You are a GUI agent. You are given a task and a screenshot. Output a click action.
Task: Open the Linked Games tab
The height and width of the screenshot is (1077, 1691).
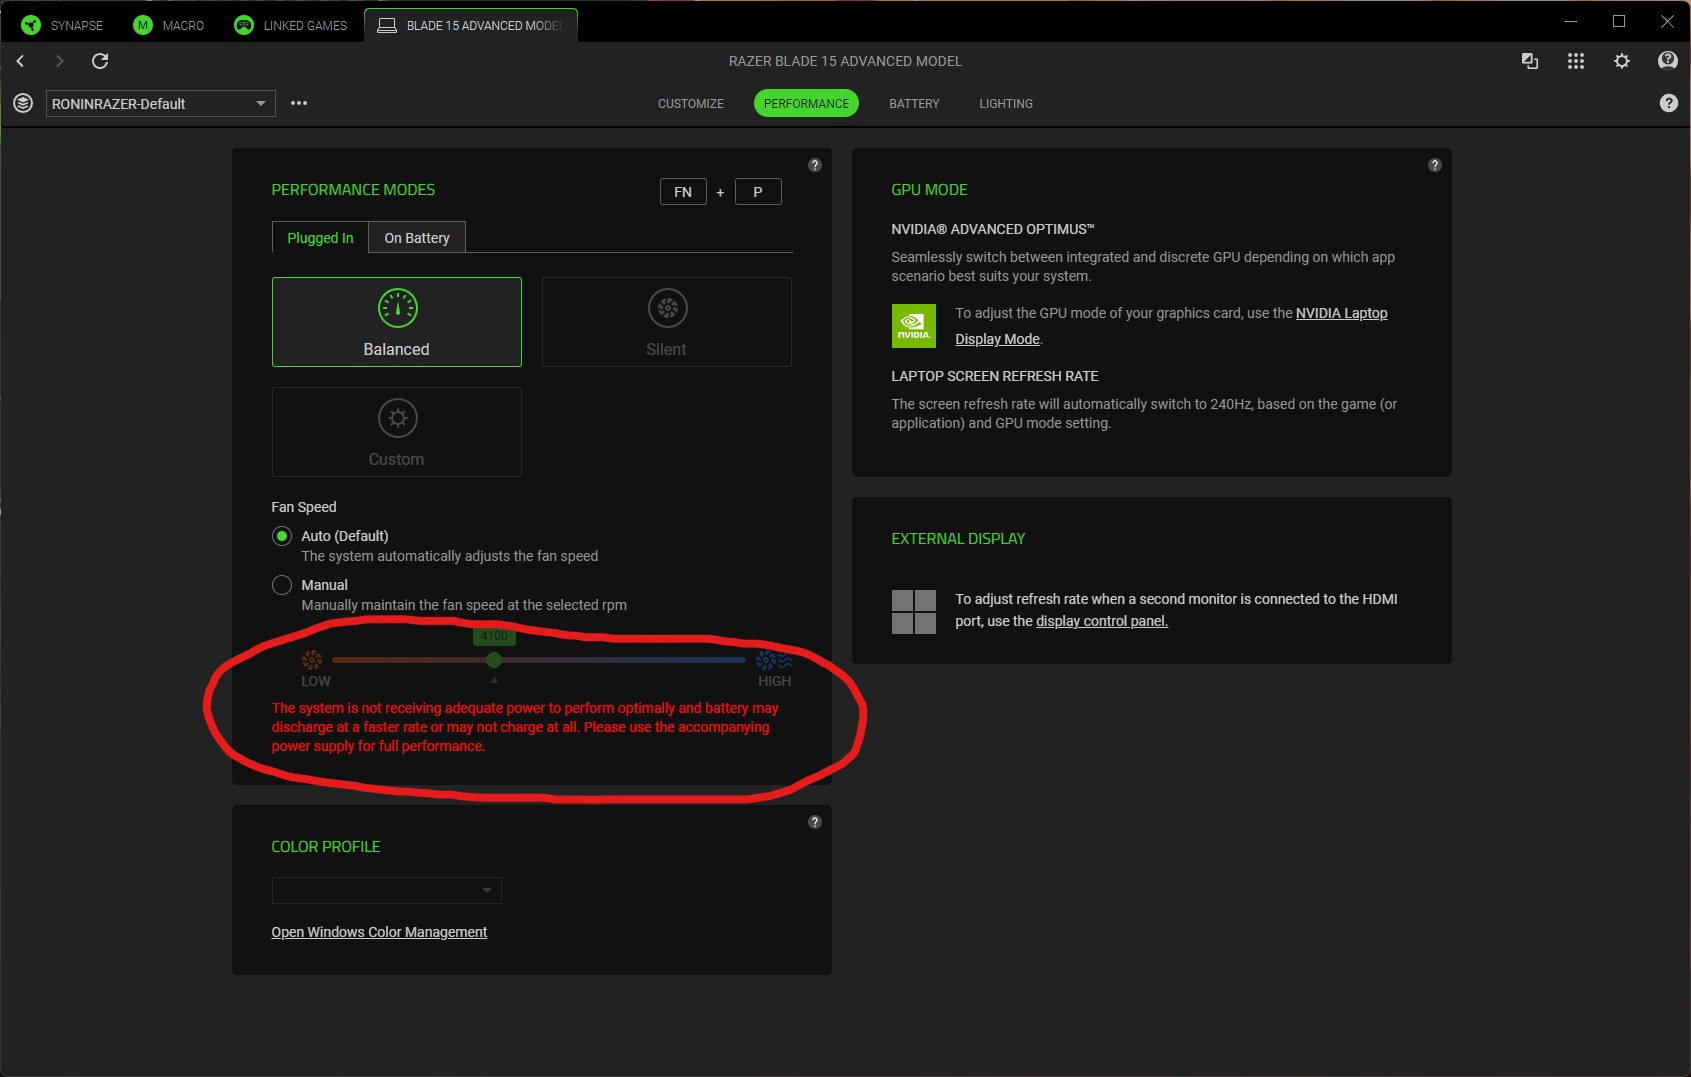click(x=290, y=25)
